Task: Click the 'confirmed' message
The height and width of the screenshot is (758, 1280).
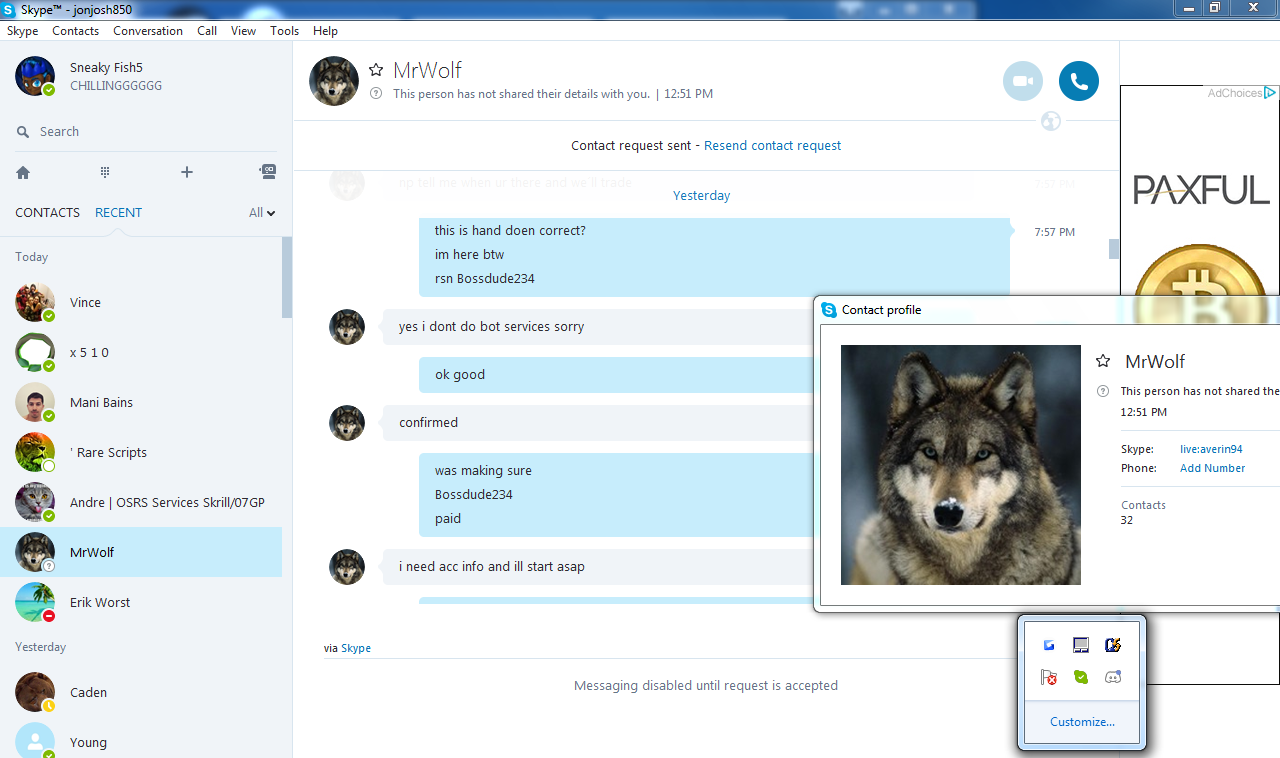Action: 428,422
